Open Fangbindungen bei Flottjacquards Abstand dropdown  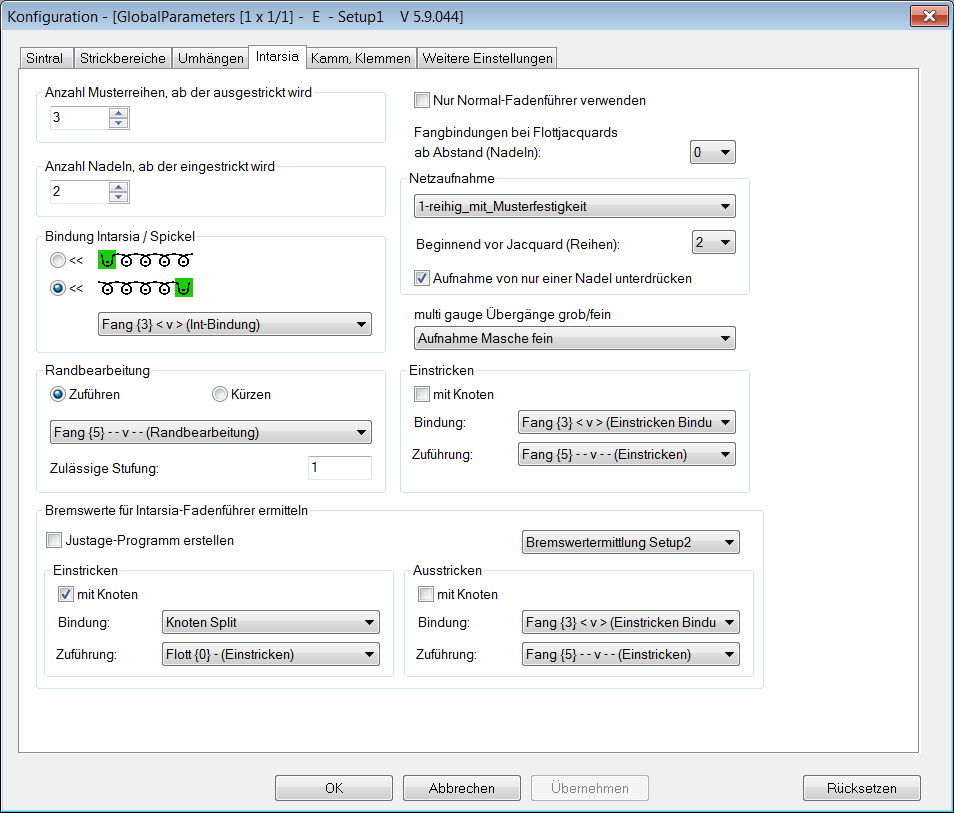(x=712, y=152)
